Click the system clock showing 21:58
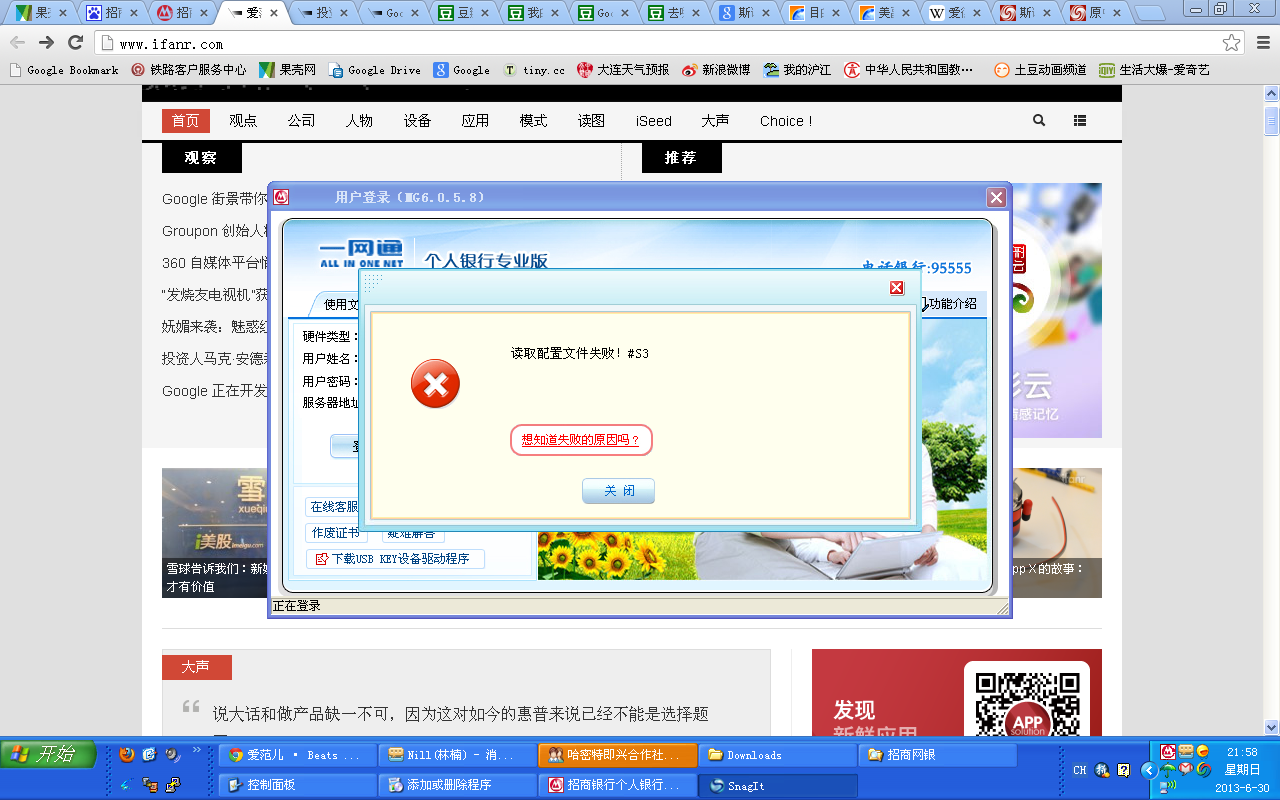 click(x=1241, y=752)
